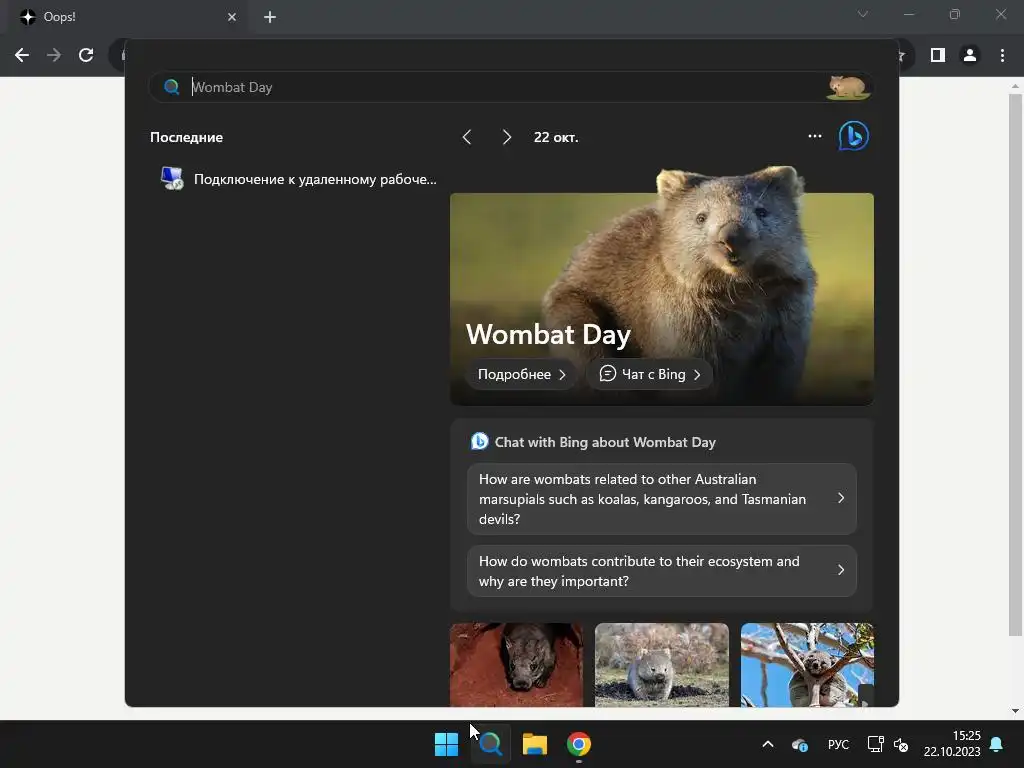The image size is (1024, 768).
Task: Click Chrome's back navigation arrow
Action: pyautogui.click(x=22, y=55)
